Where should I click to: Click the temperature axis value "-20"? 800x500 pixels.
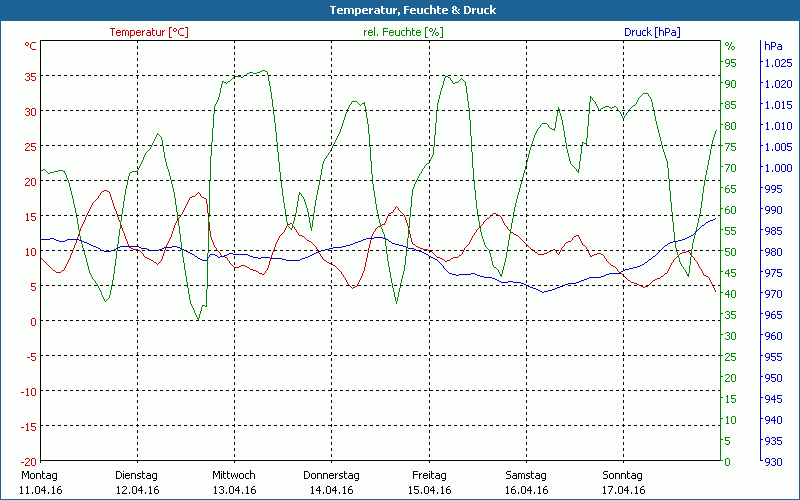29,462
